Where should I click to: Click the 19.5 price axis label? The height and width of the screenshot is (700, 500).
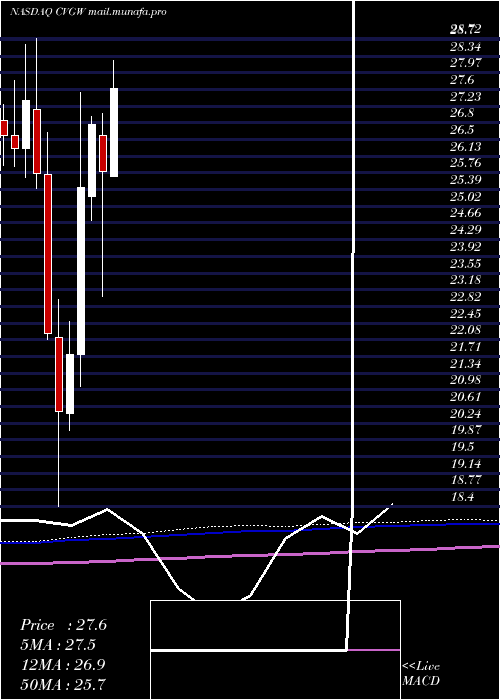[x=462, y=446]
